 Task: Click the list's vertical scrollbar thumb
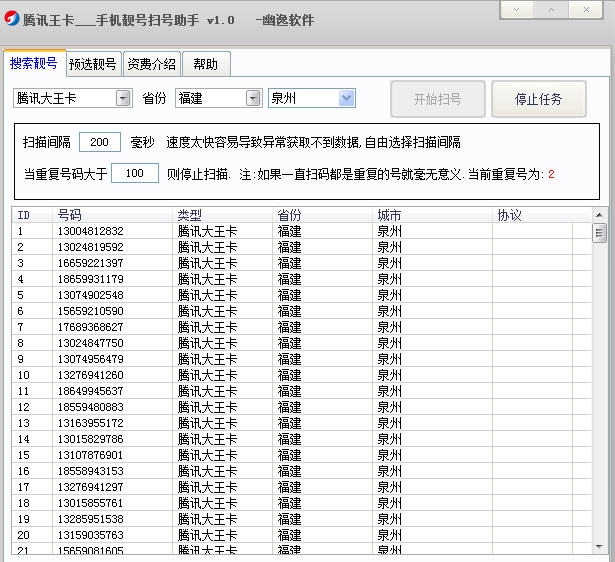click(x=600, y=234)
